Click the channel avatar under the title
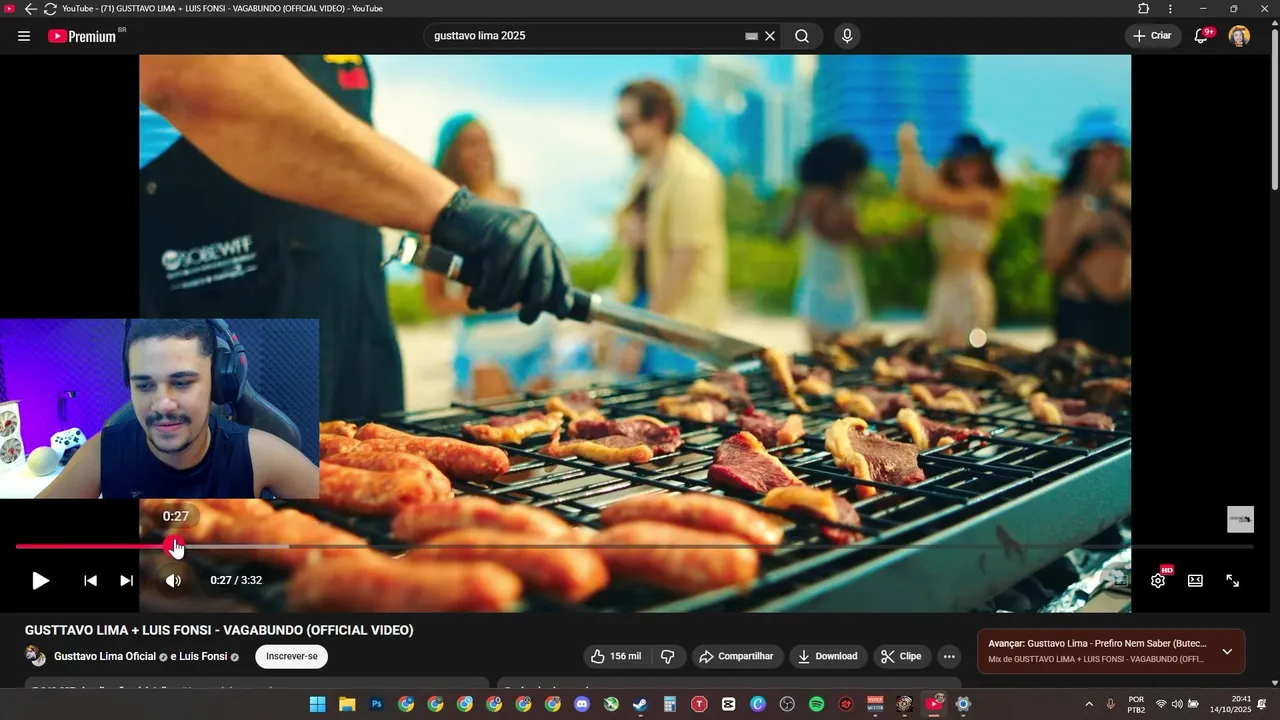The width and height of the screenshot is (1280, 720). [35, 656]
